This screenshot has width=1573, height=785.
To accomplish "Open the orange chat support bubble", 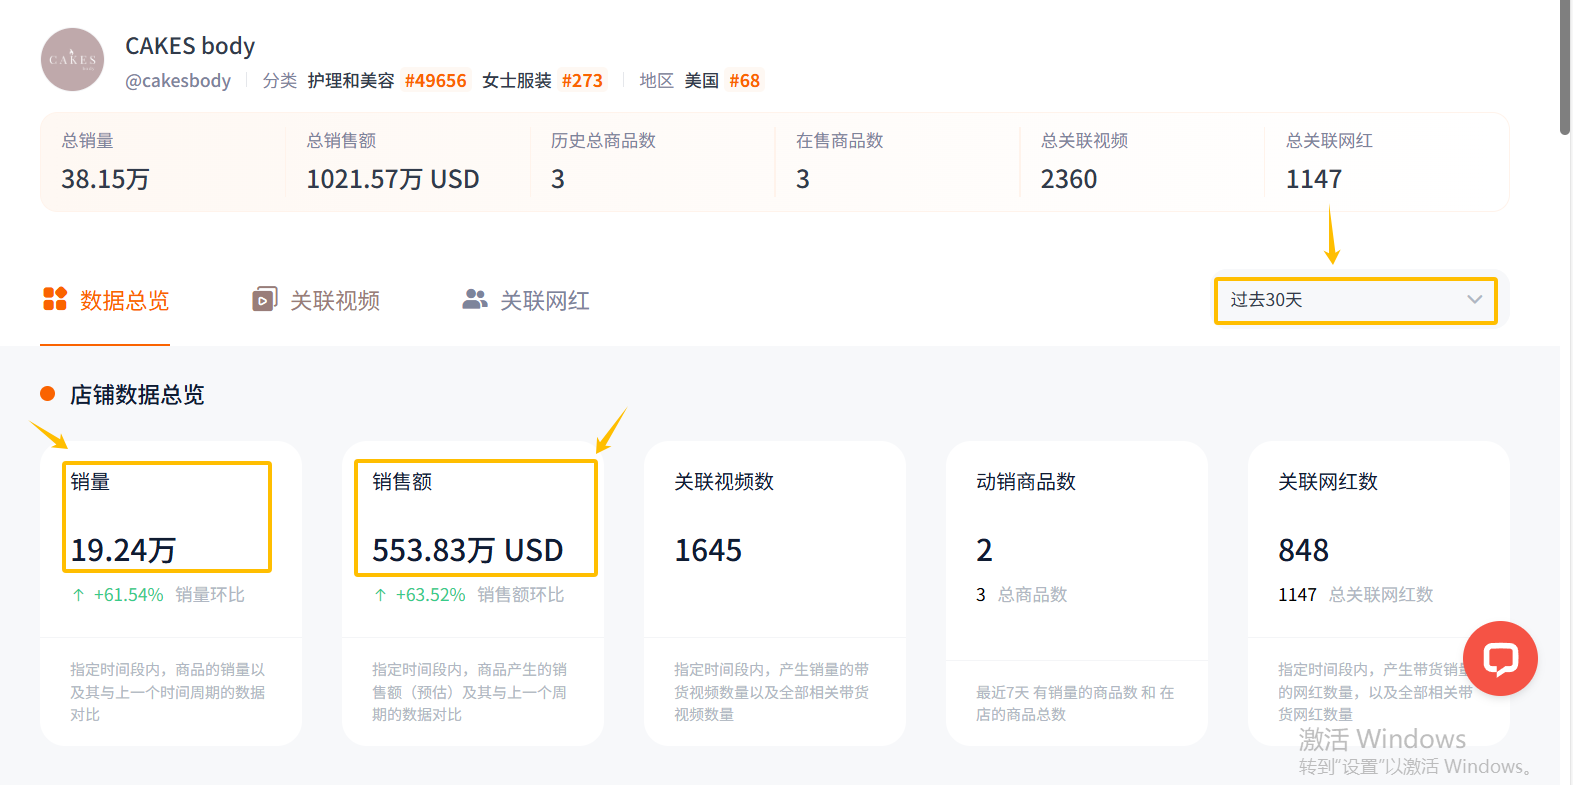I will tap(1500, 658).
